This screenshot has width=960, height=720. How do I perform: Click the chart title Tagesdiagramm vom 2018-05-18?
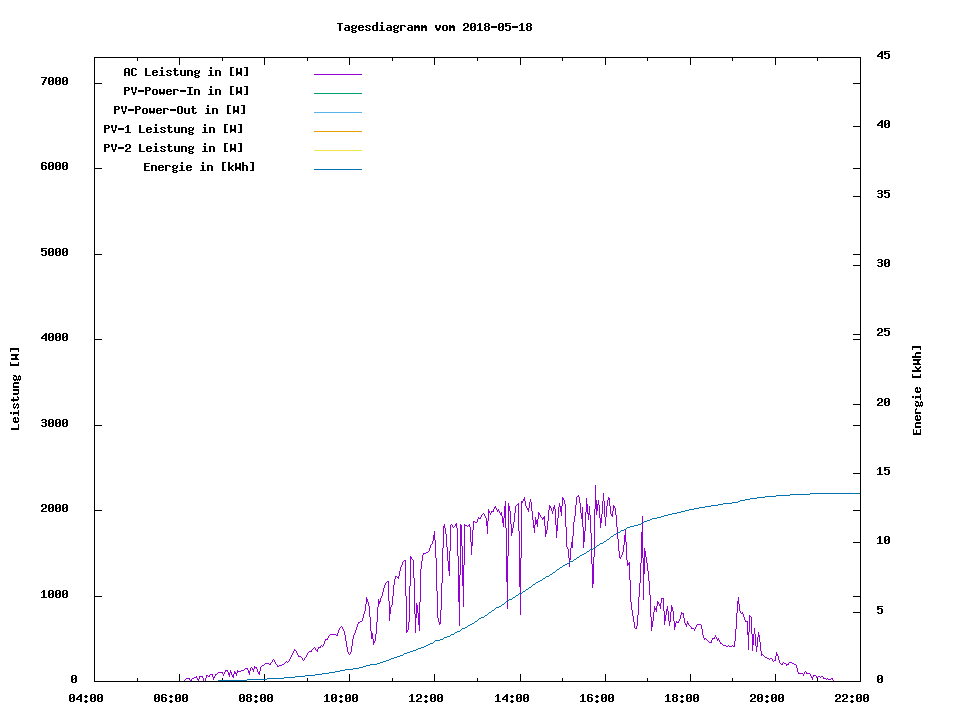click(434, 27)
